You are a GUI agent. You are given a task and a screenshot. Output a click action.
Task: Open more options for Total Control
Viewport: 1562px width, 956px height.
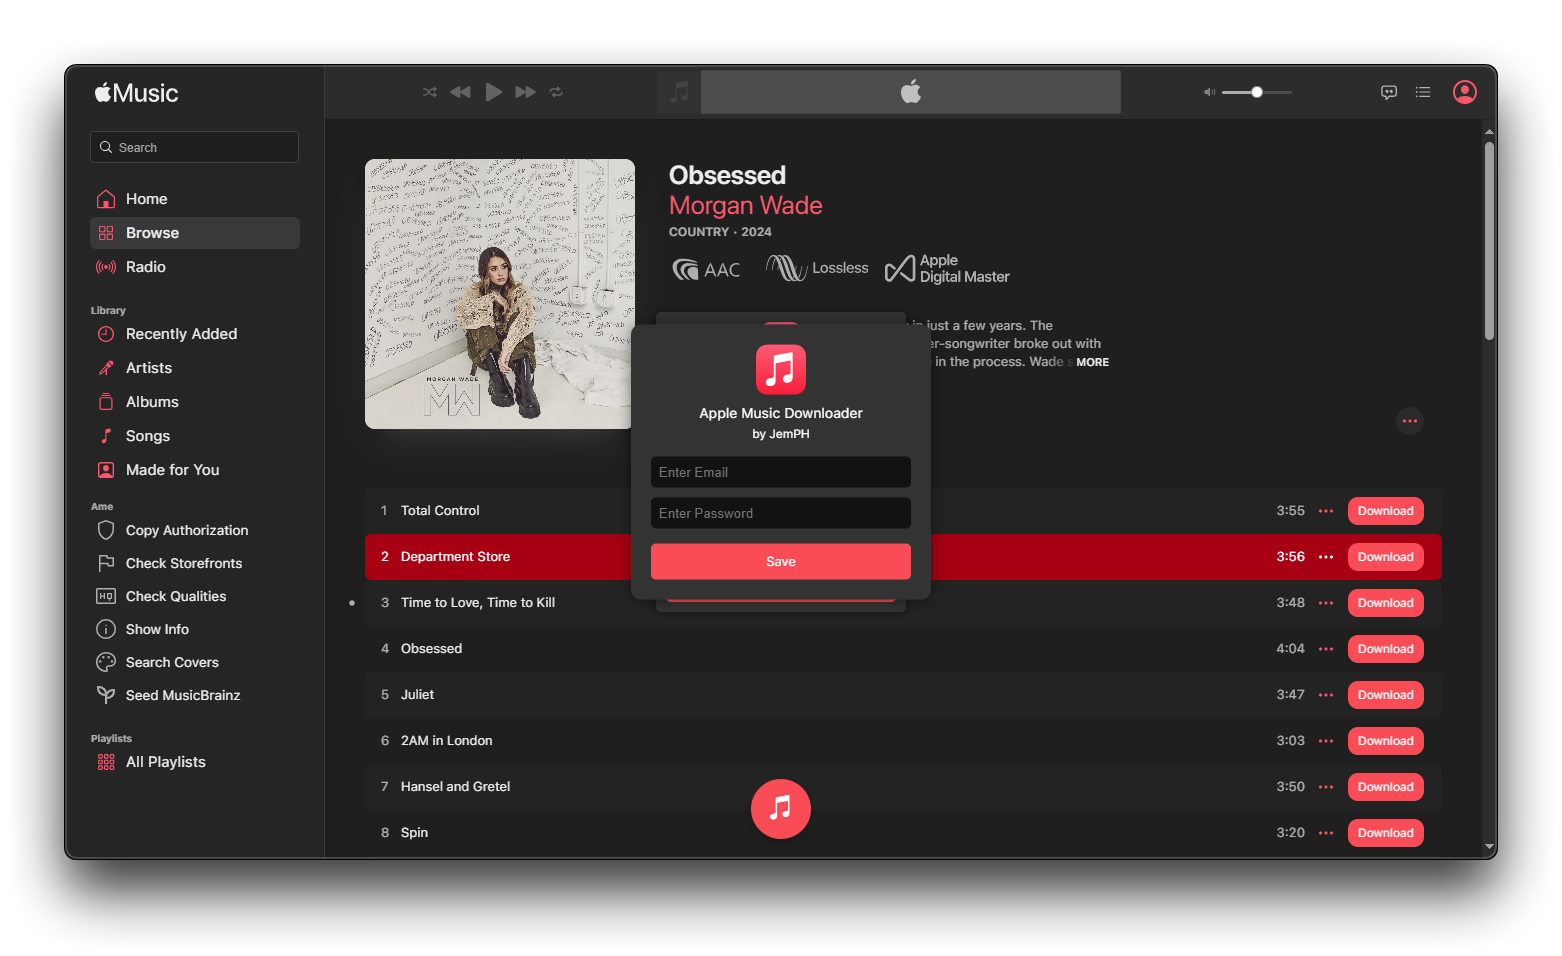click(x=1326, y=511)
